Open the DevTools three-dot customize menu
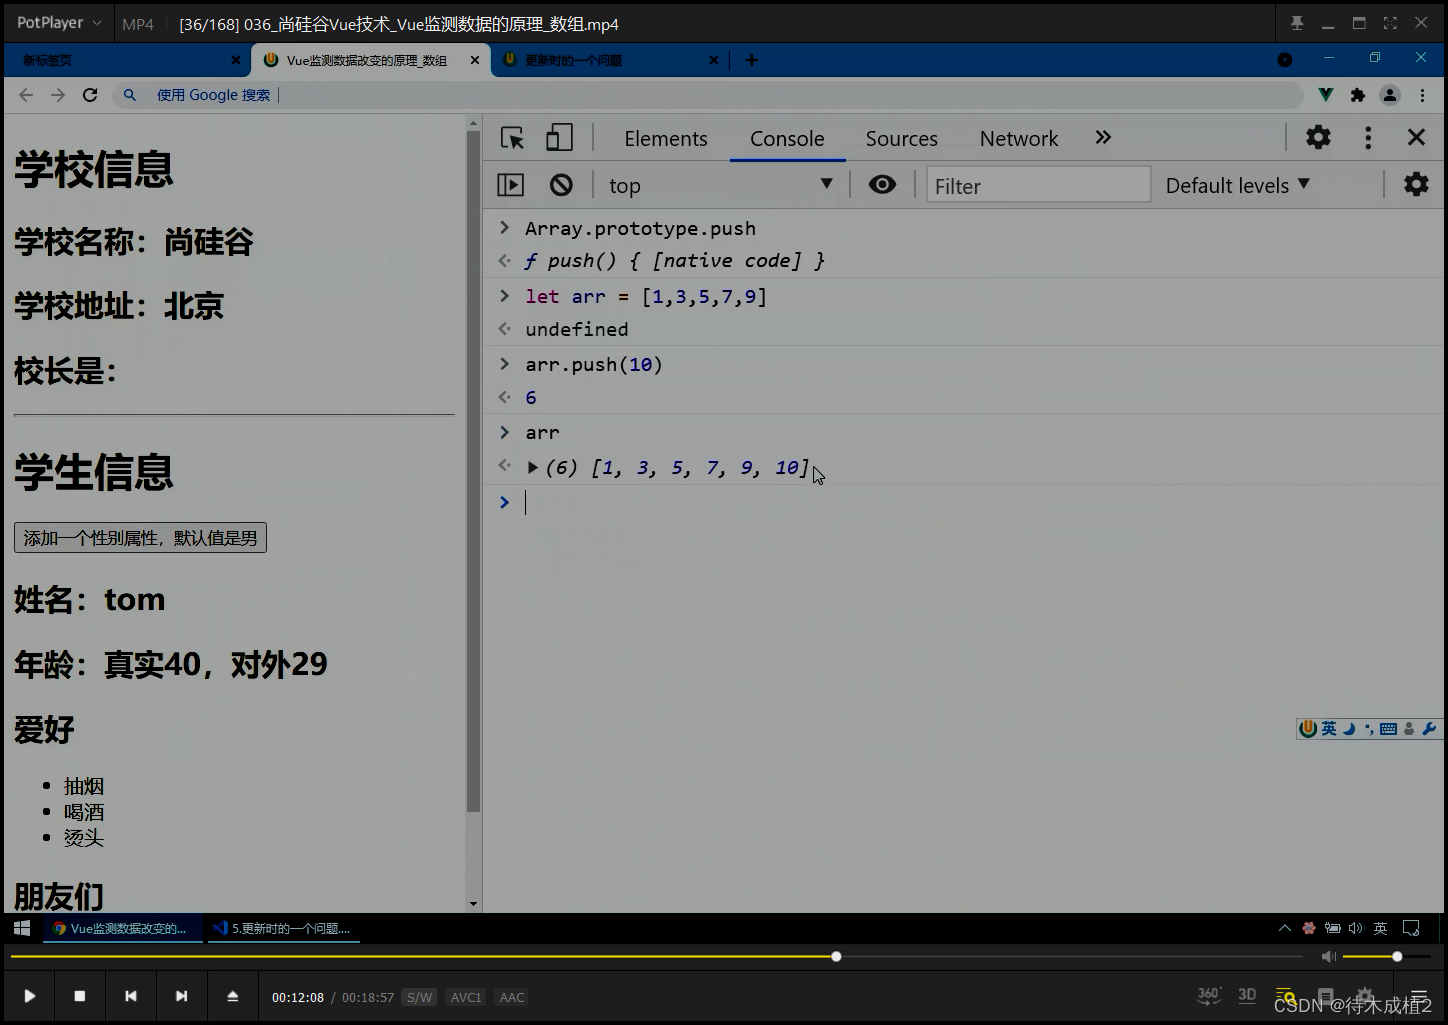Image resolution: width=1448 pixels, height=1025 pixels. [x=1368, y=138]
